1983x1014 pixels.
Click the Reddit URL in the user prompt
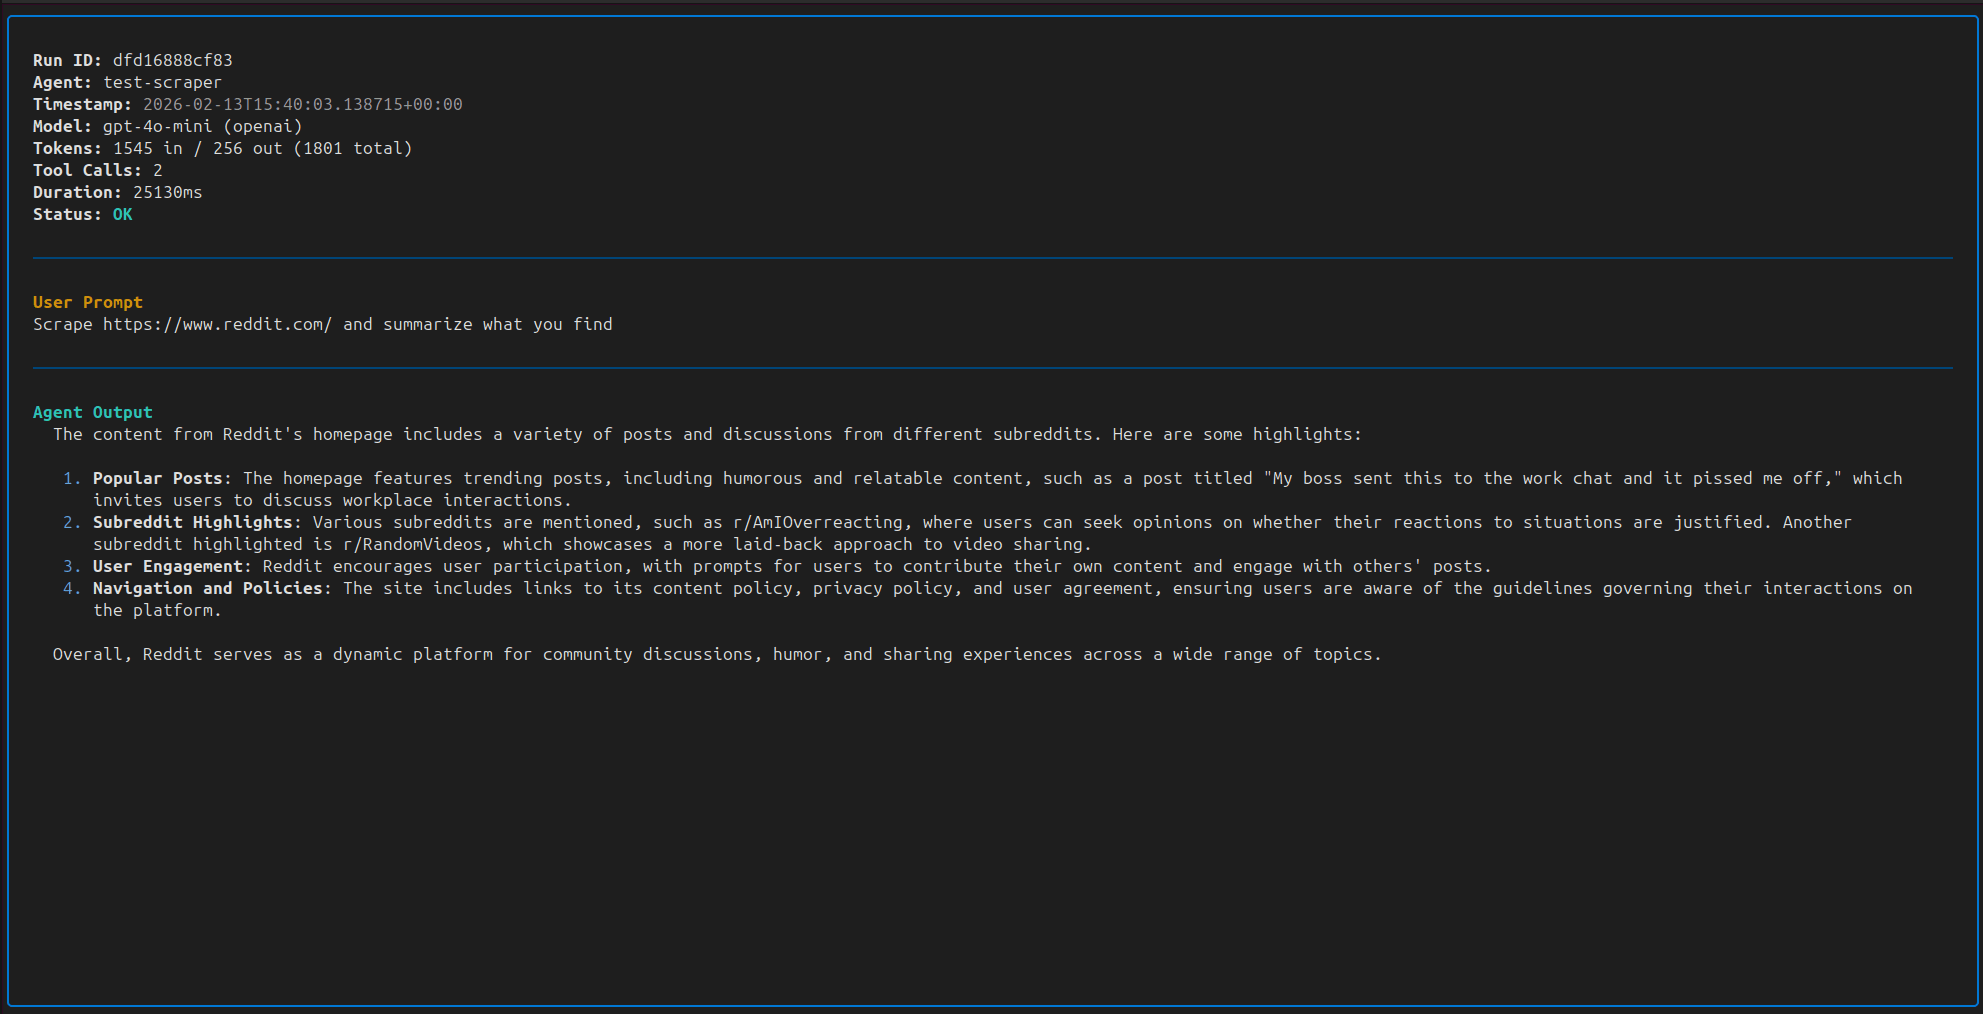point(217,324)
